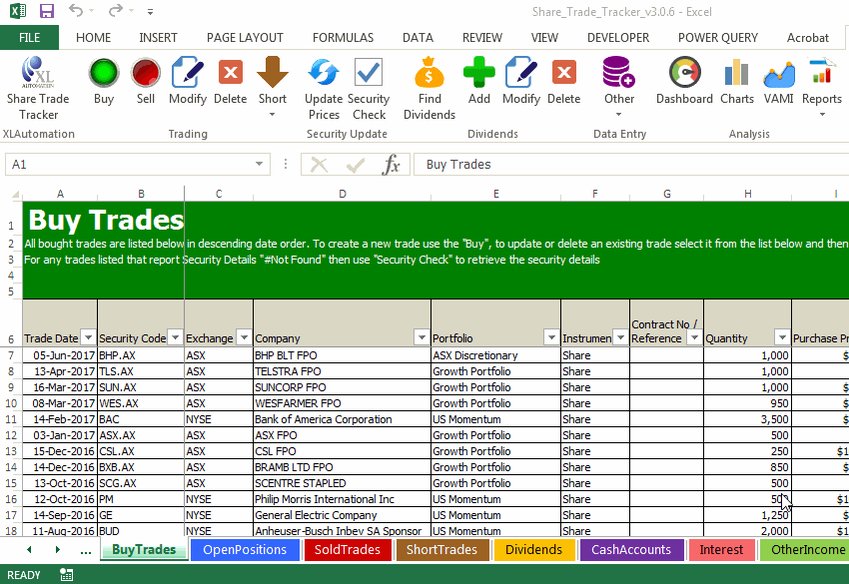The width and height of the screenshot is (849, 584).
Task: Click the Insert Function fx button
Action: pos(391,164)
